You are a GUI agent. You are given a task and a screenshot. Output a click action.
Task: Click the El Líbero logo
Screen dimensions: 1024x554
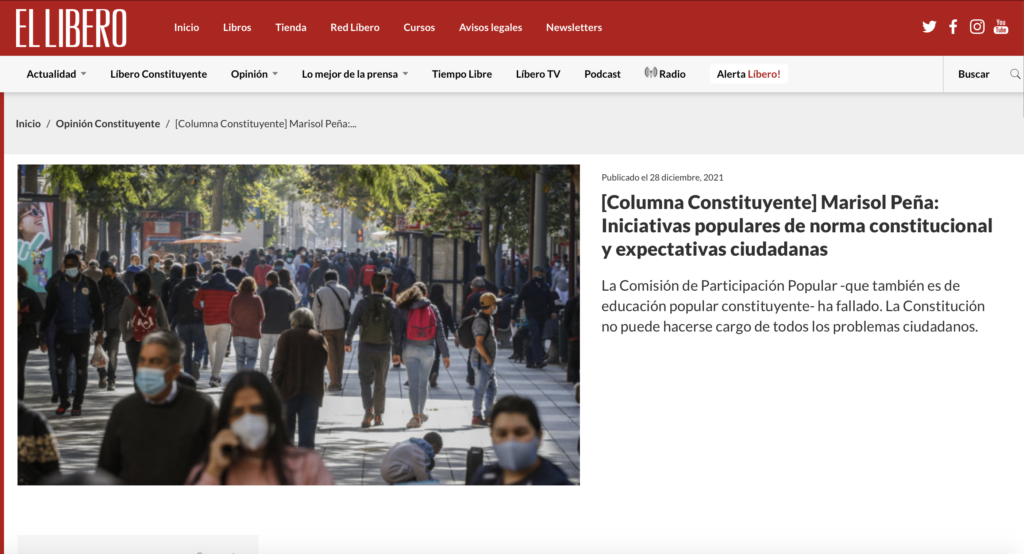point(71,28)
